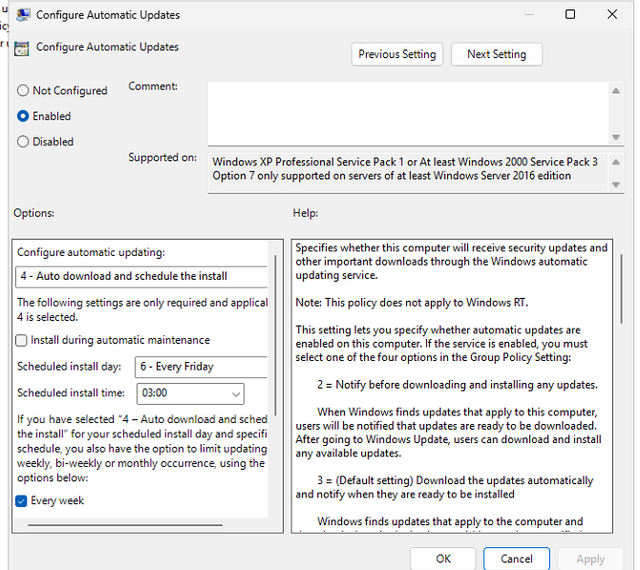The width and height of the screenshot is (640, 570).
Task: Select the Enabled radio button
Action: [23, 116]
